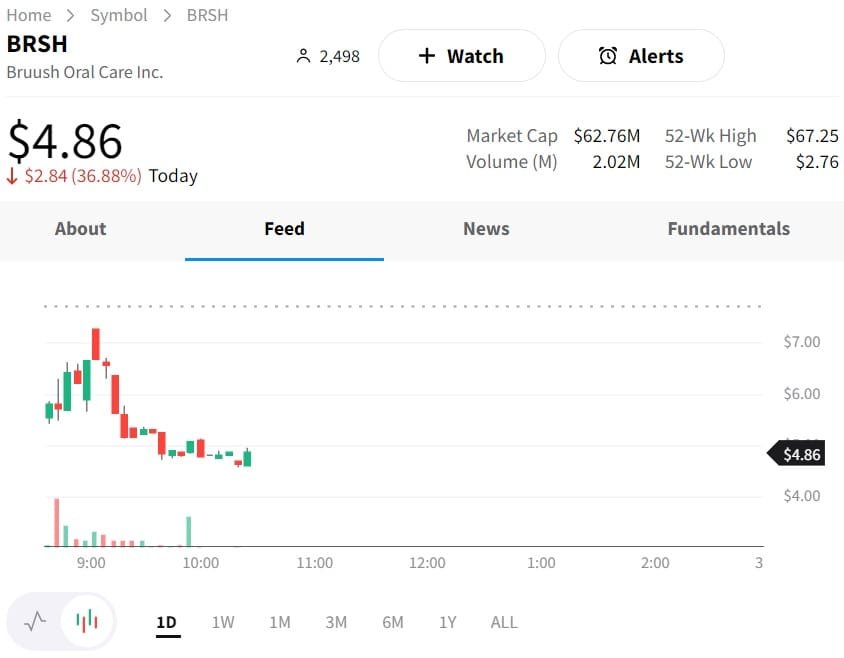Select candlestick chart view icon
The height and width of the screenshot is (658, 844).
[88, 622]
